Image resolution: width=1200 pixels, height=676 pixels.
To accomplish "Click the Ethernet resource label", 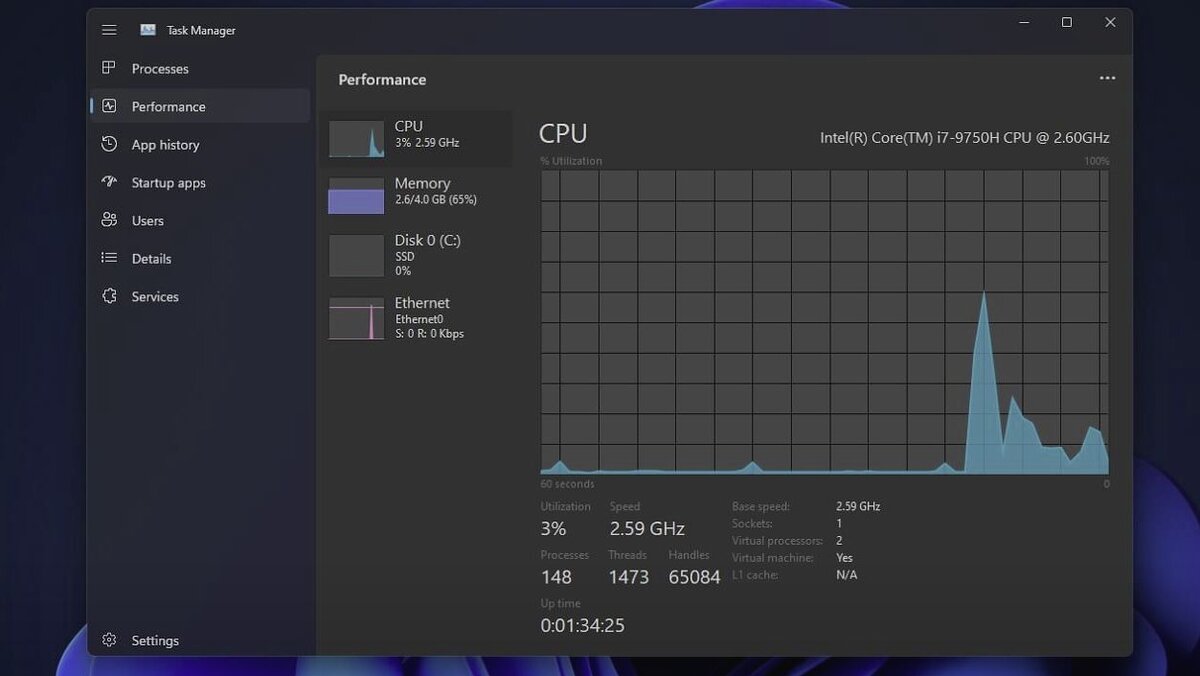I will point(422,303).
